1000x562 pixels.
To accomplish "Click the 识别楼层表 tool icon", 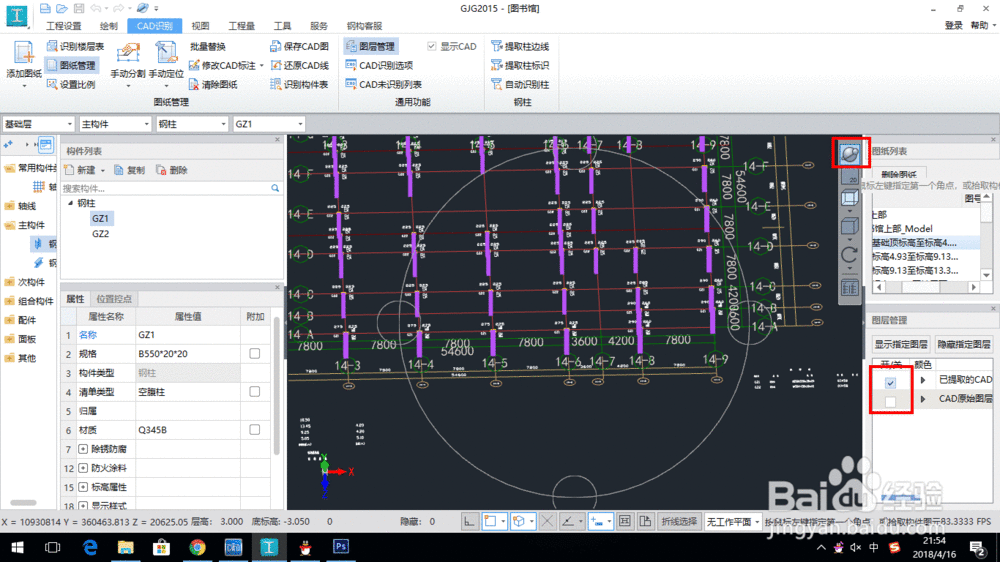I will (x=53, y=46).
